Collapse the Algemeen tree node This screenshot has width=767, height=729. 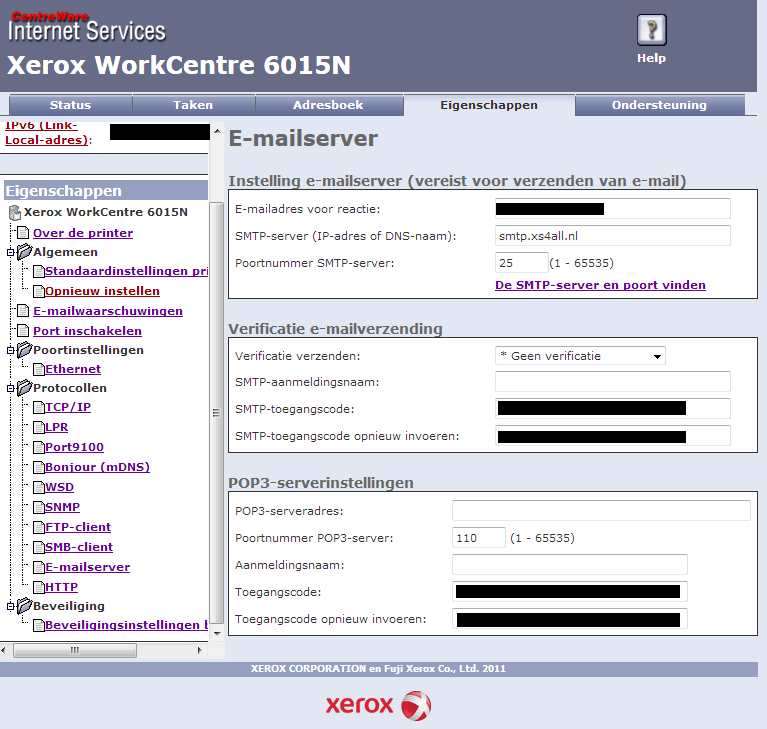[x=10, y=252]
